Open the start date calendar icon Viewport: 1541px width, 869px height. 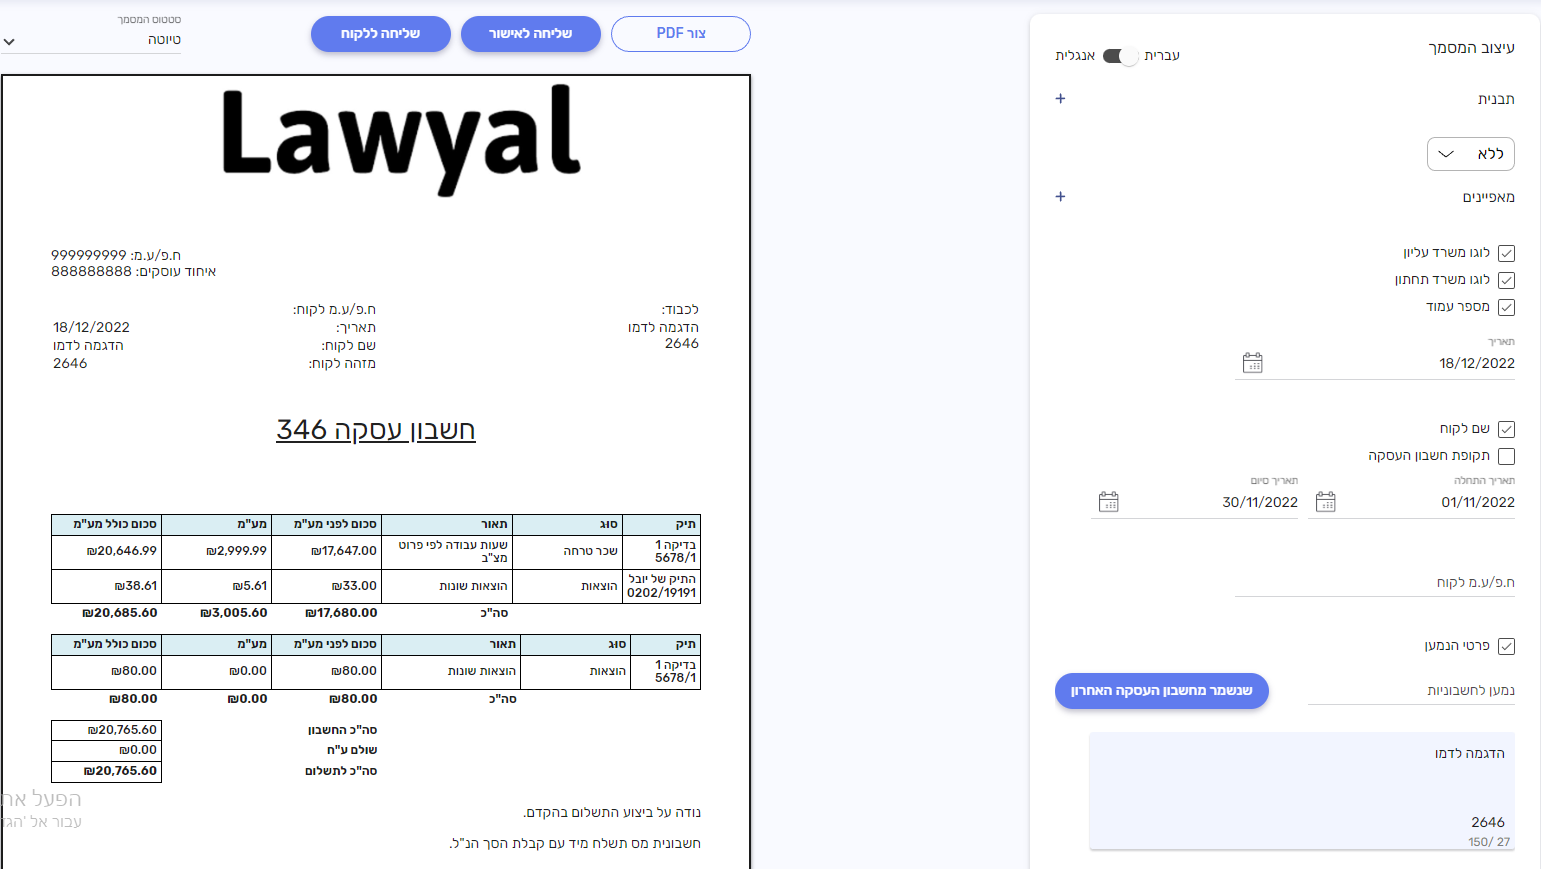click(1325, 502)
